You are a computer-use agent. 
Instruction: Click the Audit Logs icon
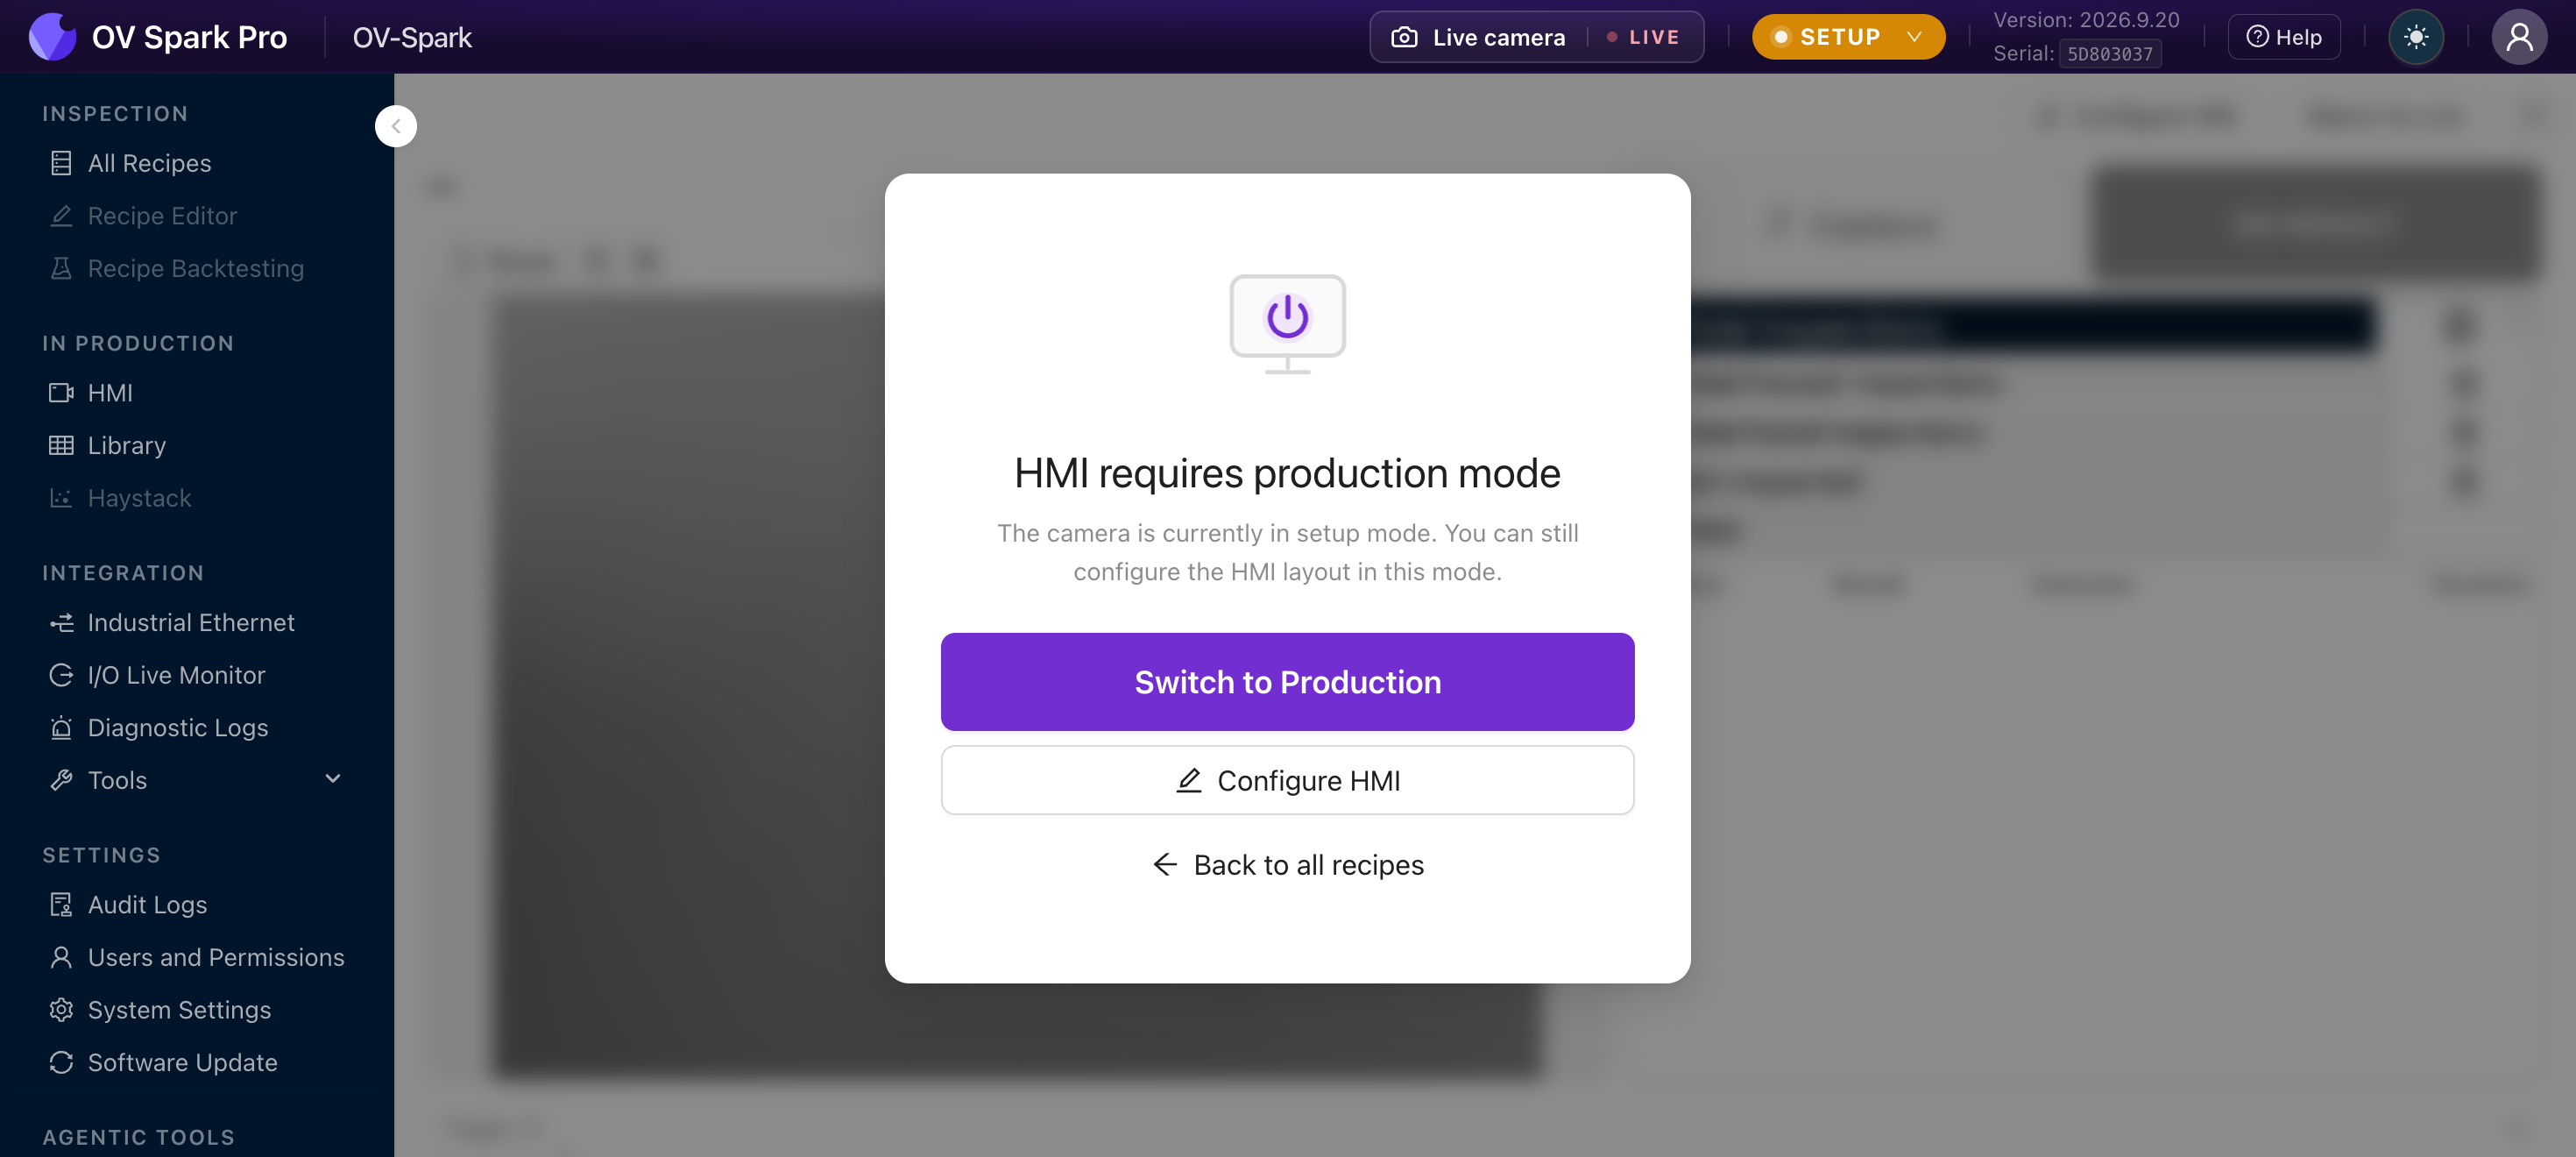coord(61,905)
